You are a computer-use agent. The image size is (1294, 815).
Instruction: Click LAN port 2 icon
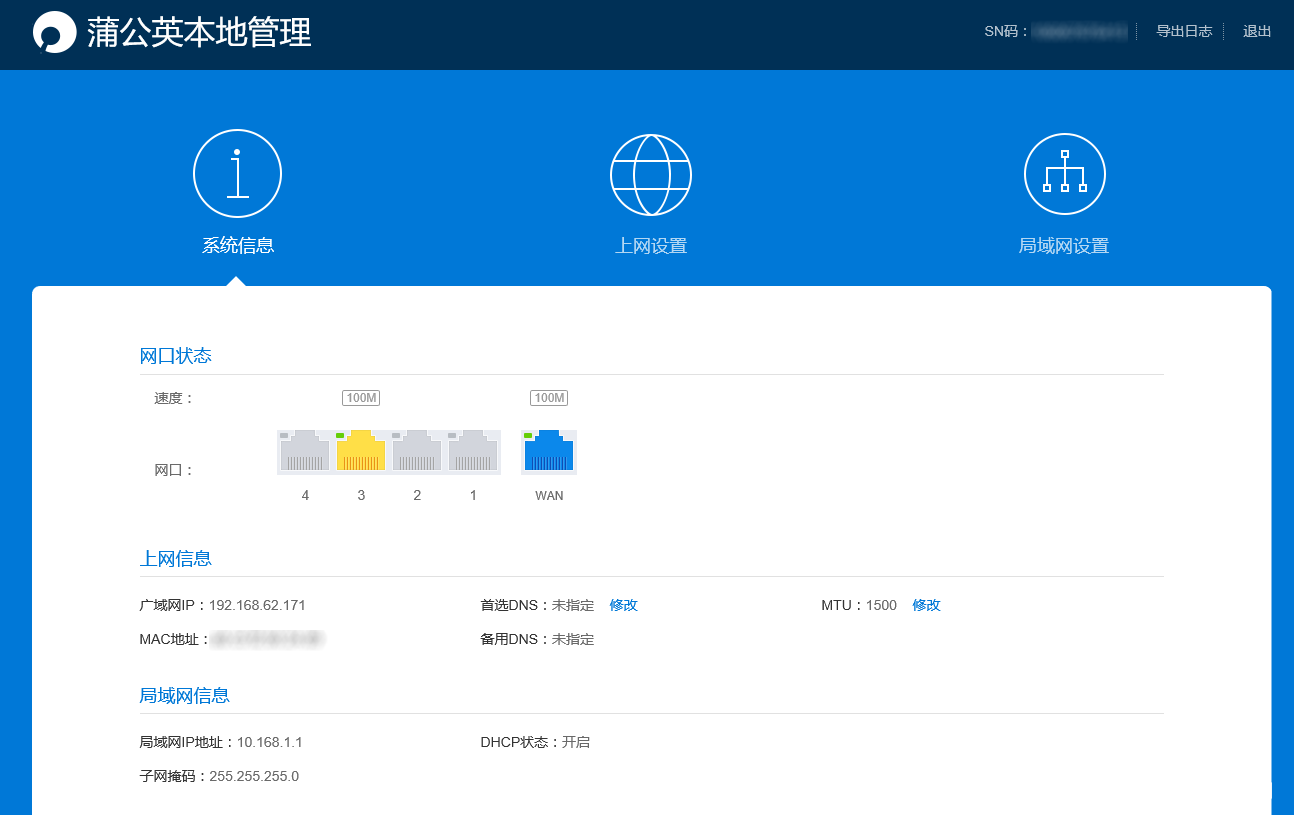[x=417, y=452]
